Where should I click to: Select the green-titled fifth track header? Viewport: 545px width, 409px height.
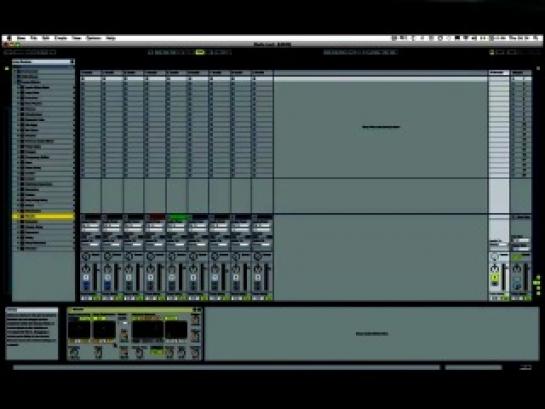[x=177, y=217]
